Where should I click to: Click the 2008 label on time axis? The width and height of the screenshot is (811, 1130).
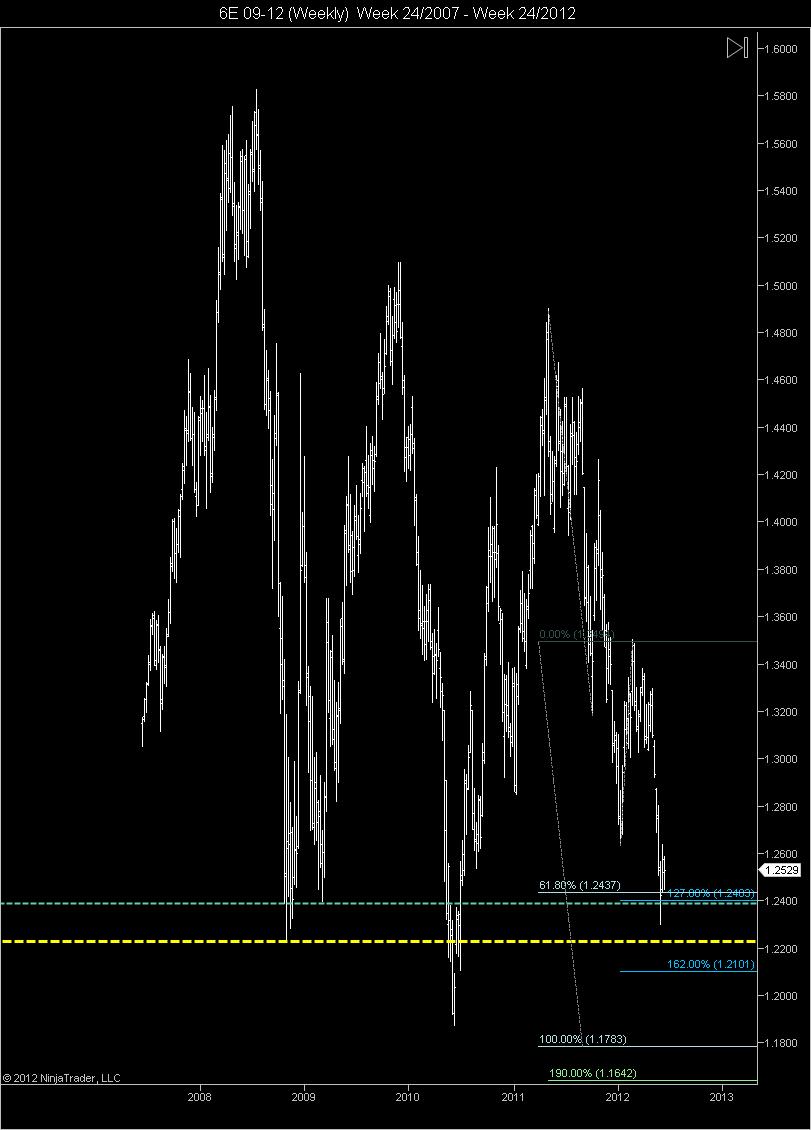[x=199, y=1097]
